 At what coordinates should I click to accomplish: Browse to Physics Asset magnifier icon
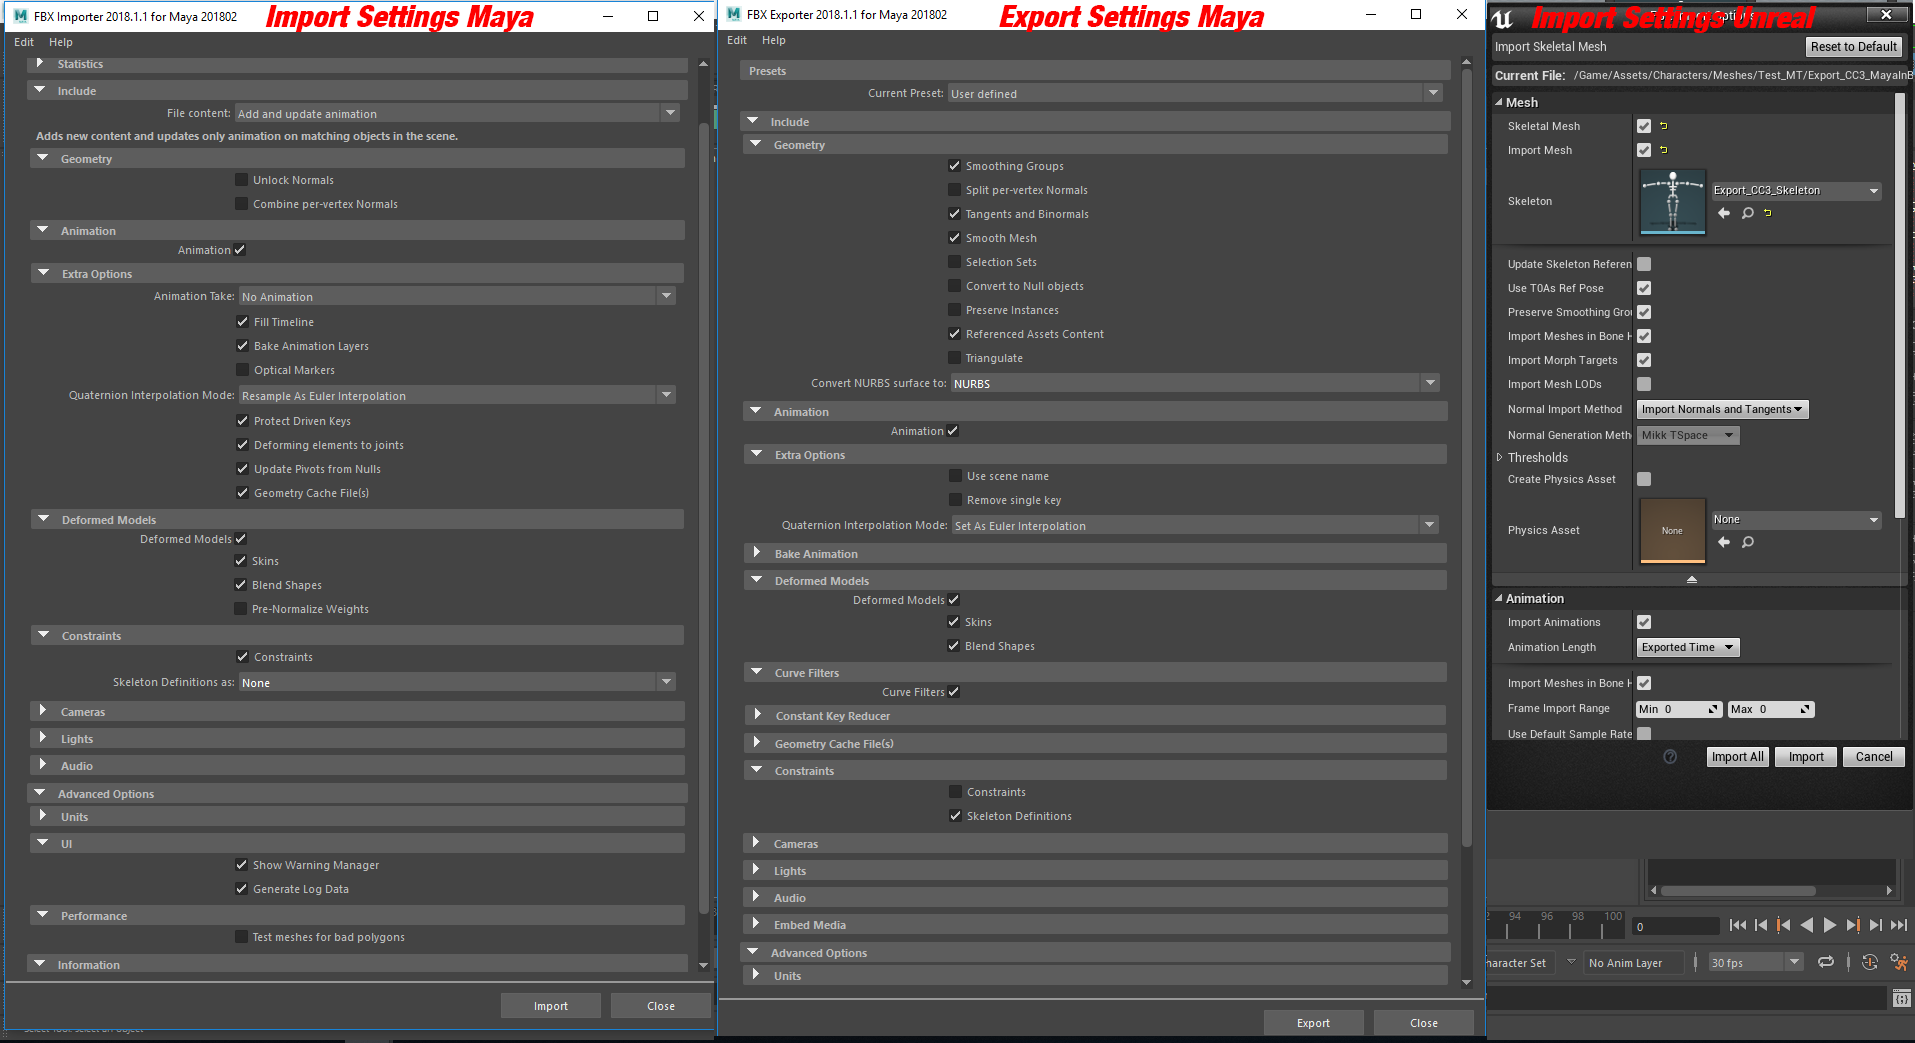click(x=1748, y=542)
